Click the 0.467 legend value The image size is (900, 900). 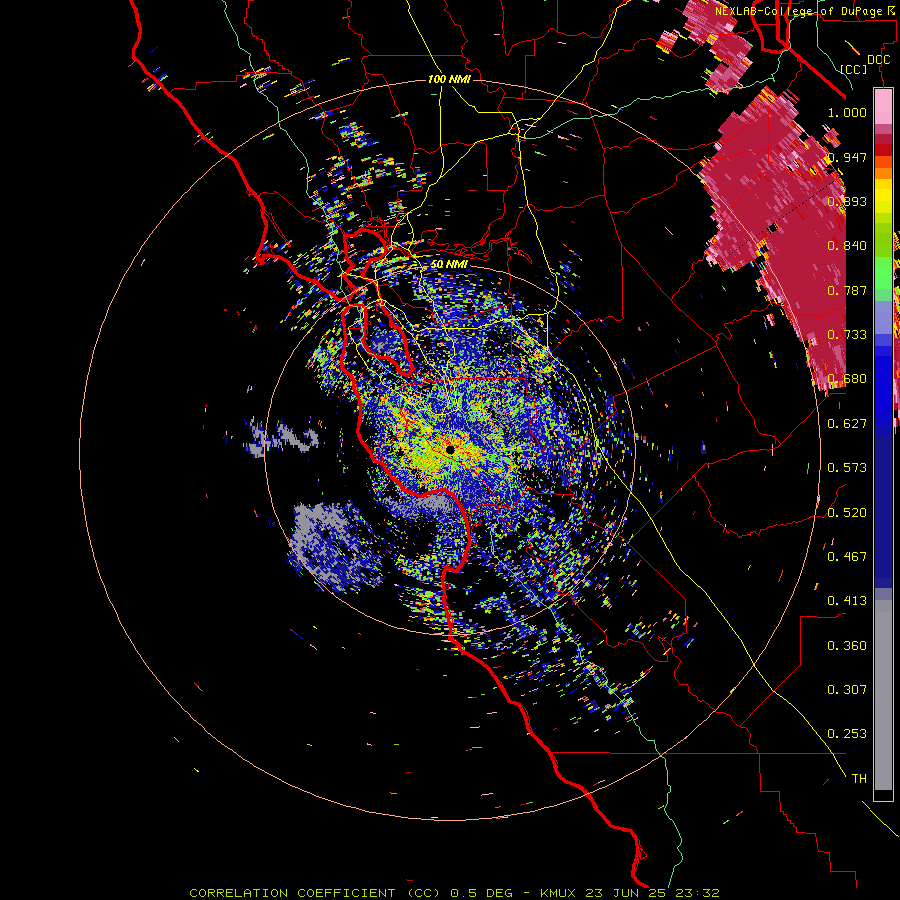point(847,557)
